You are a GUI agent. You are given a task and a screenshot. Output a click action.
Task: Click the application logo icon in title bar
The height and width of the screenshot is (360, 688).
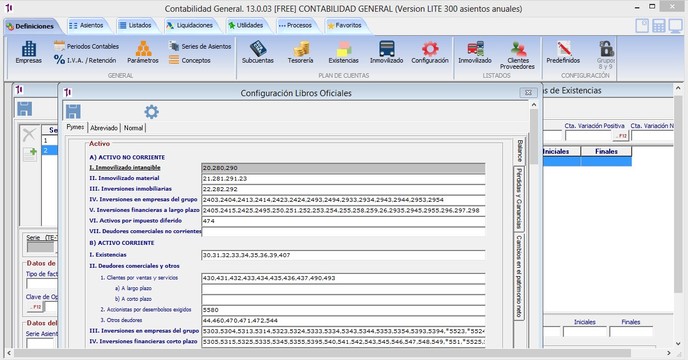tap(9, 8)
